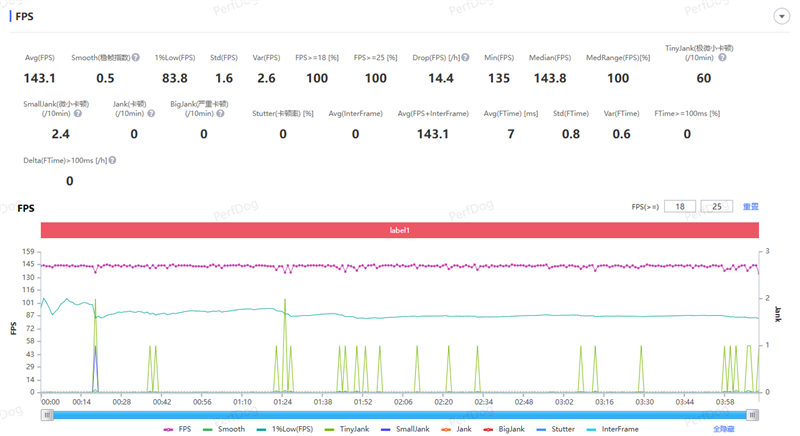
Task: Click help icon beside SmallJank (/10min)
Action: pos(78,114)
